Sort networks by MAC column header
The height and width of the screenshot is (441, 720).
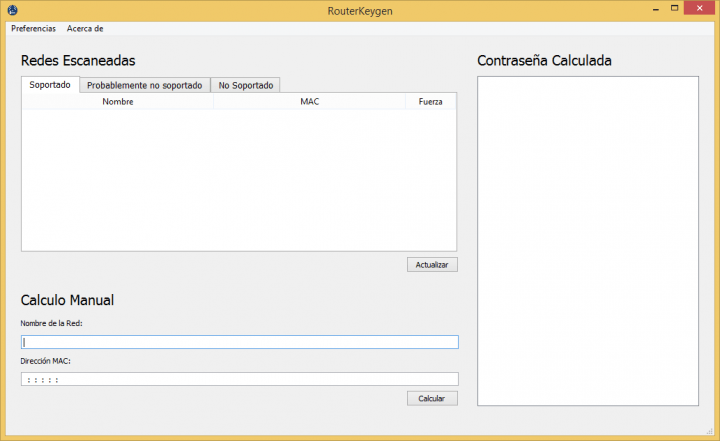(309, 102)
